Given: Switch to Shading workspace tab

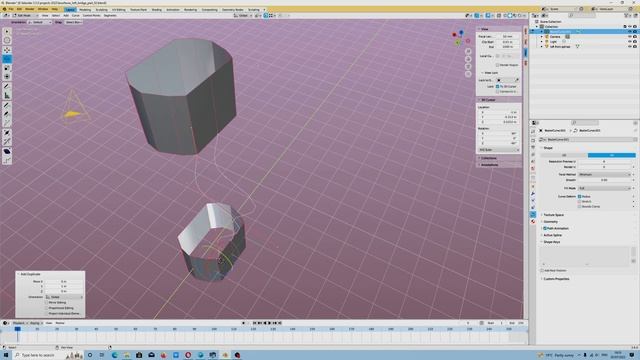Looking at the screenshot, I should (156, 9).
